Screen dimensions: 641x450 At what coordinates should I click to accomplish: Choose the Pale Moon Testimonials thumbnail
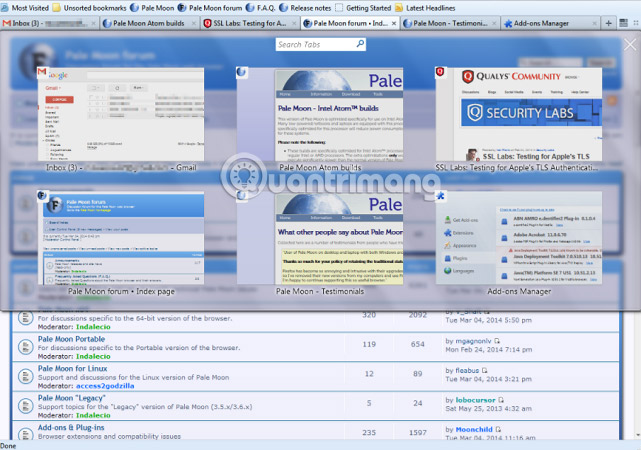coord(319,237)
